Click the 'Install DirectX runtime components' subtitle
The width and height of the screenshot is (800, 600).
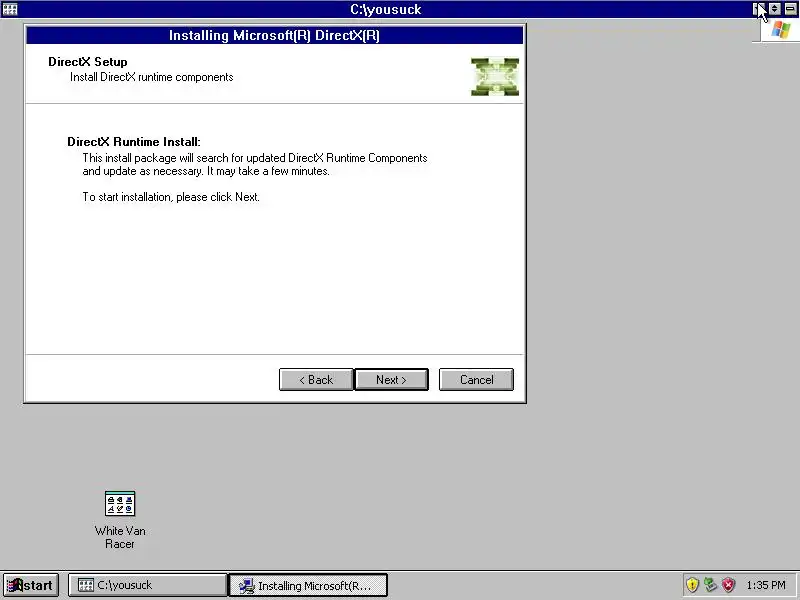tap(152, 77)
